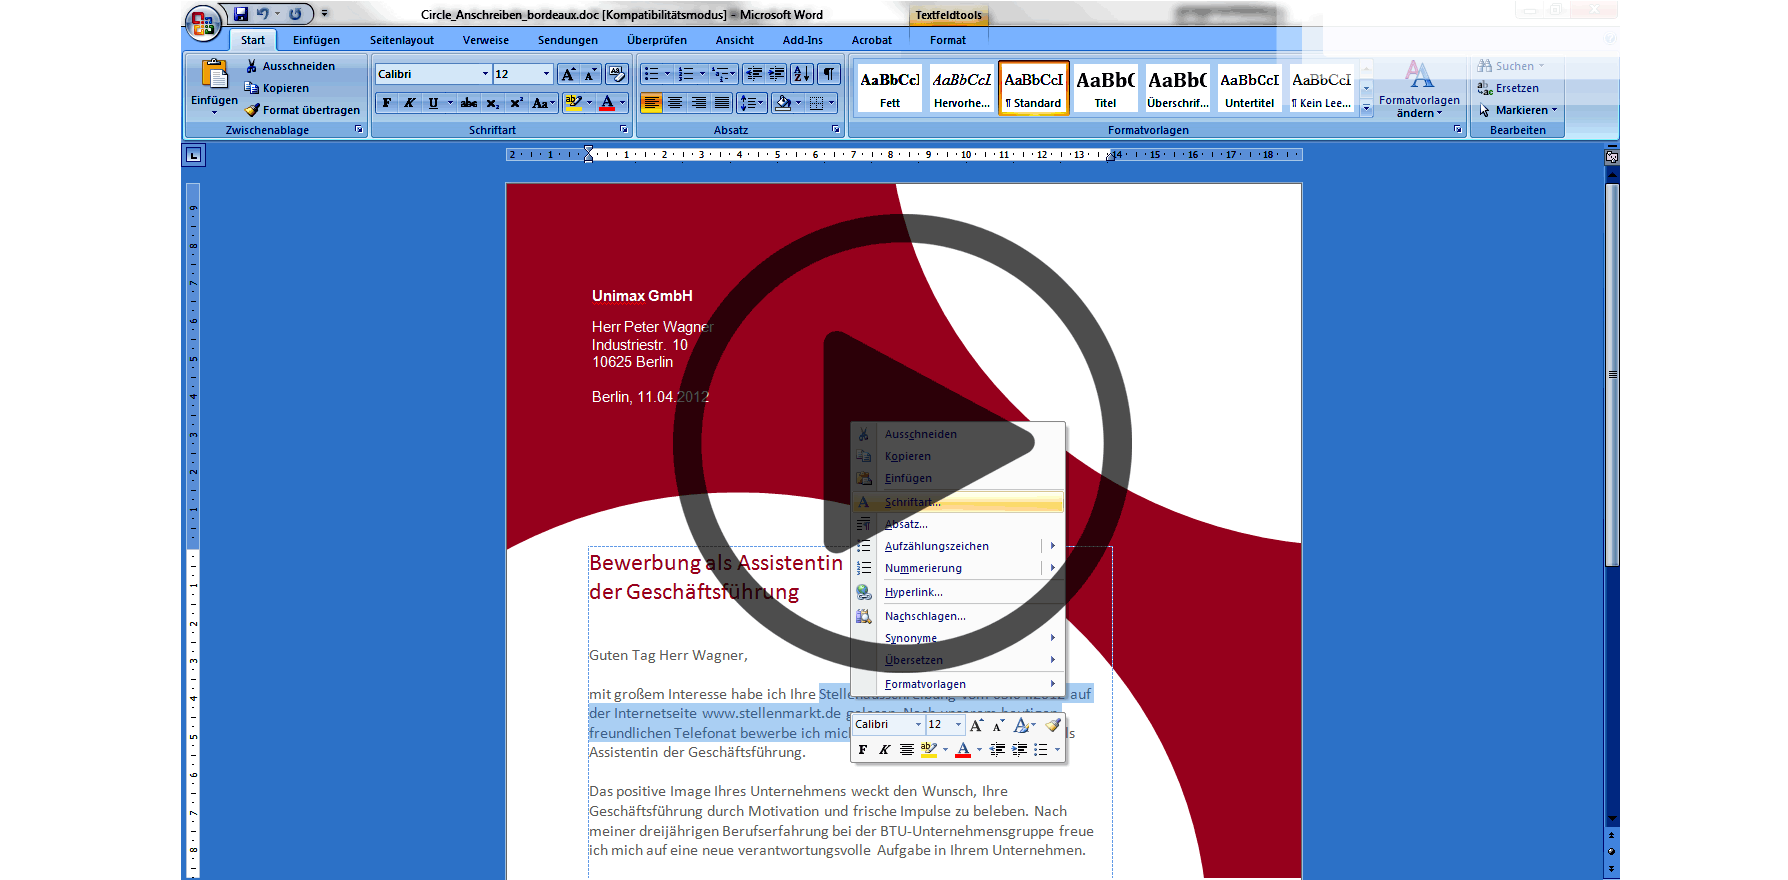This screenshot has width=1788, height=880.
Task: Toggle the paragraph marks ¶ display
Action: point(829,74)
